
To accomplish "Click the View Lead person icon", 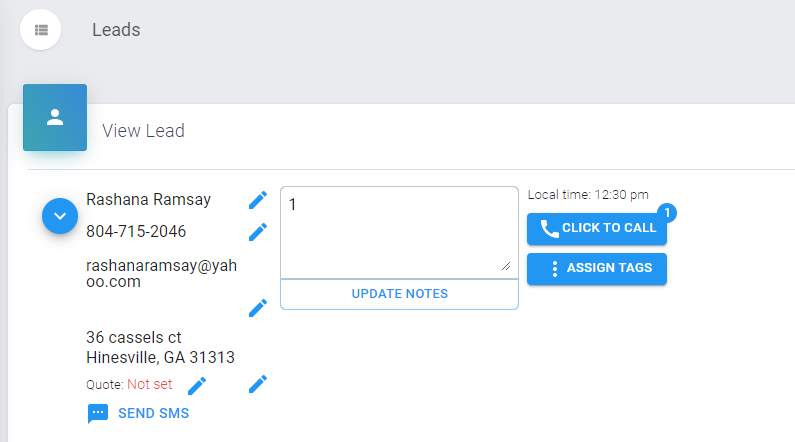I will coord(55,118).
